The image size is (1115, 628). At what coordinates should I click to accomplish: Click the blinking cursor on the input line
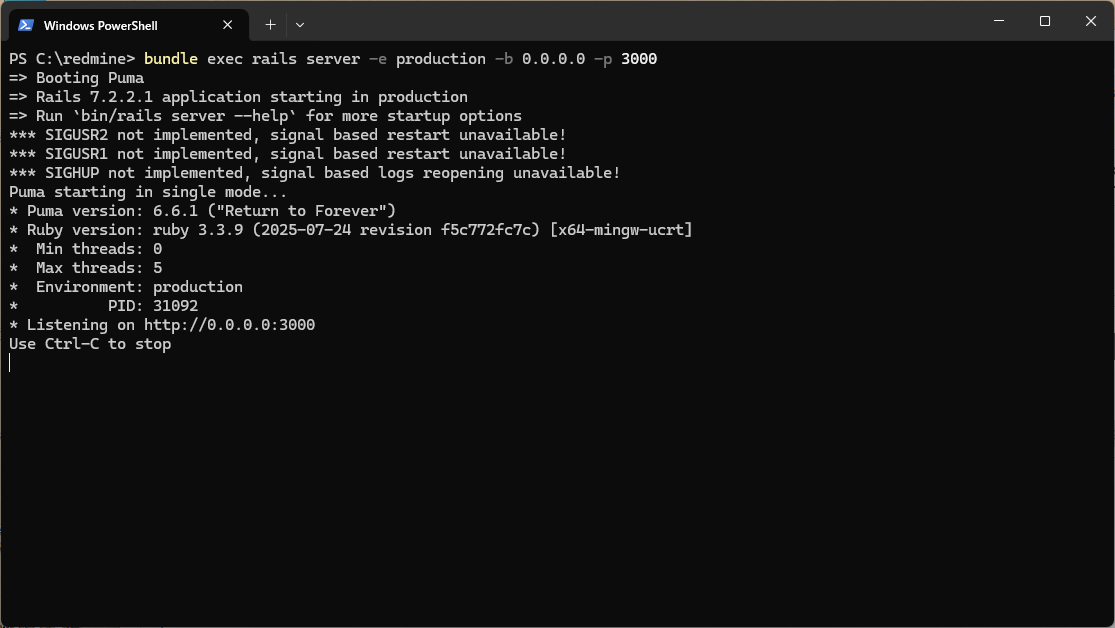click(x=10, y=362)
